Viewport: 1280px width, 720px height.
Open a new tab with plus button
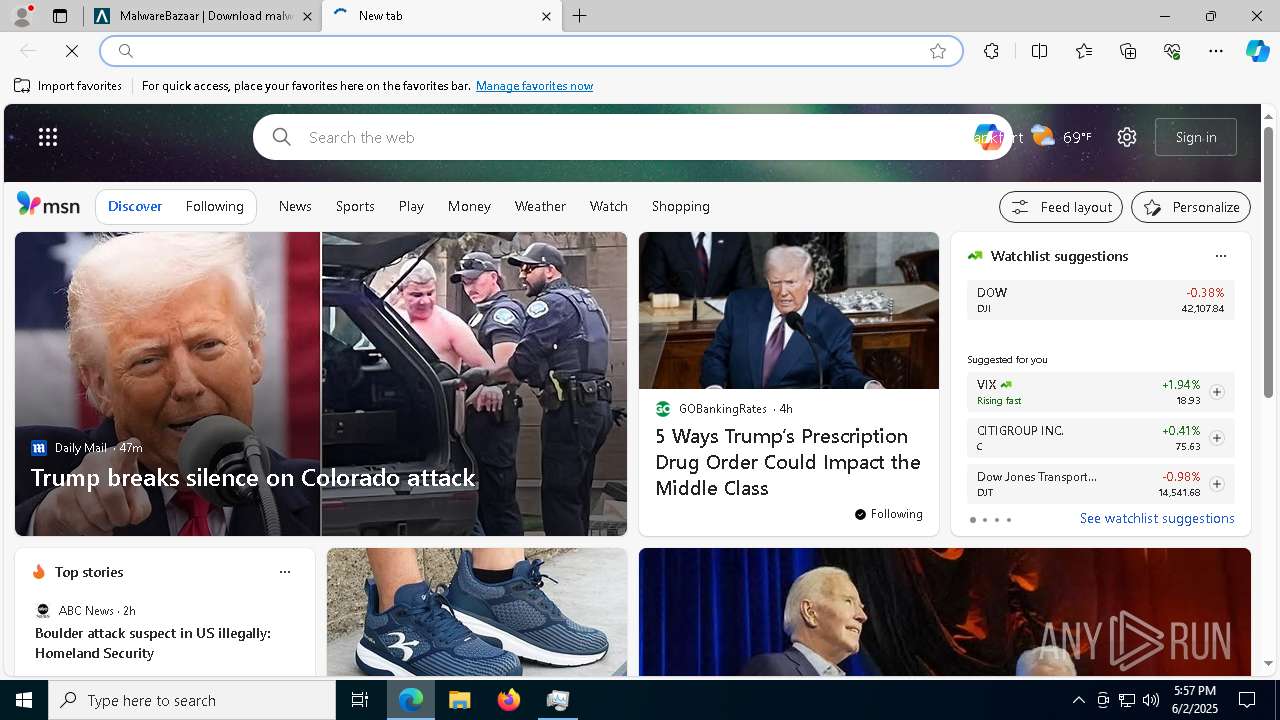click(x=580, y=16)
